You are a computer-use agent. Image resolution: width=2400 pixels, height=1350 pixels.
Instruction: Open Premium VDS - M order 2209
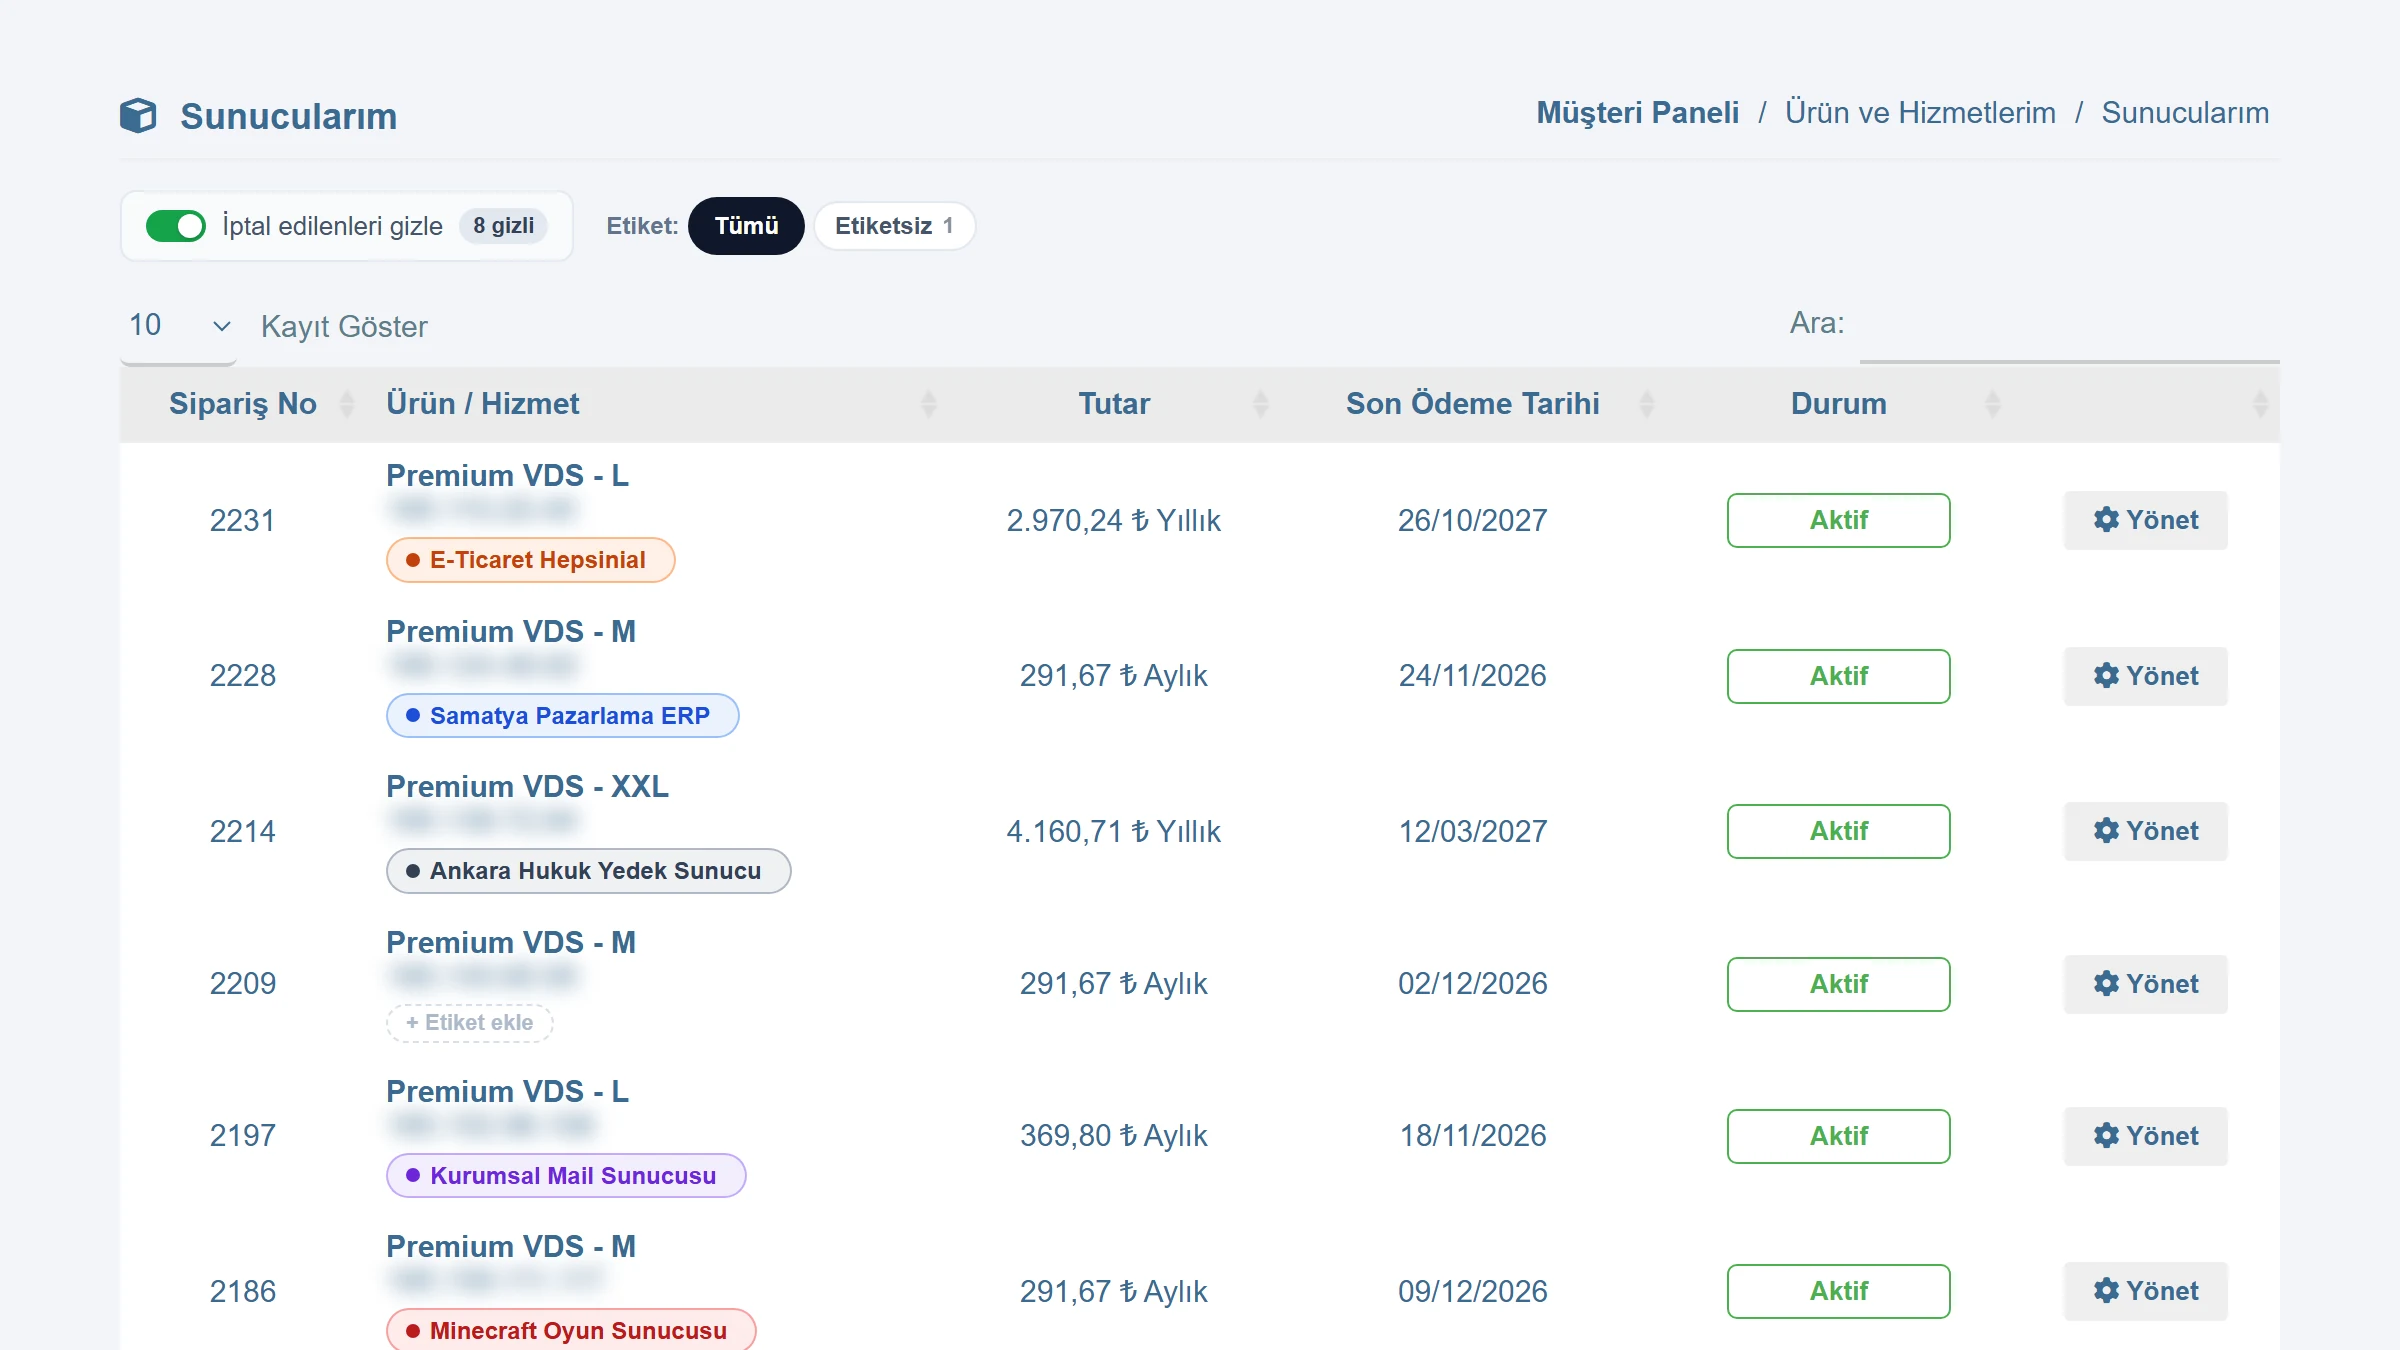tap(510, 943)
